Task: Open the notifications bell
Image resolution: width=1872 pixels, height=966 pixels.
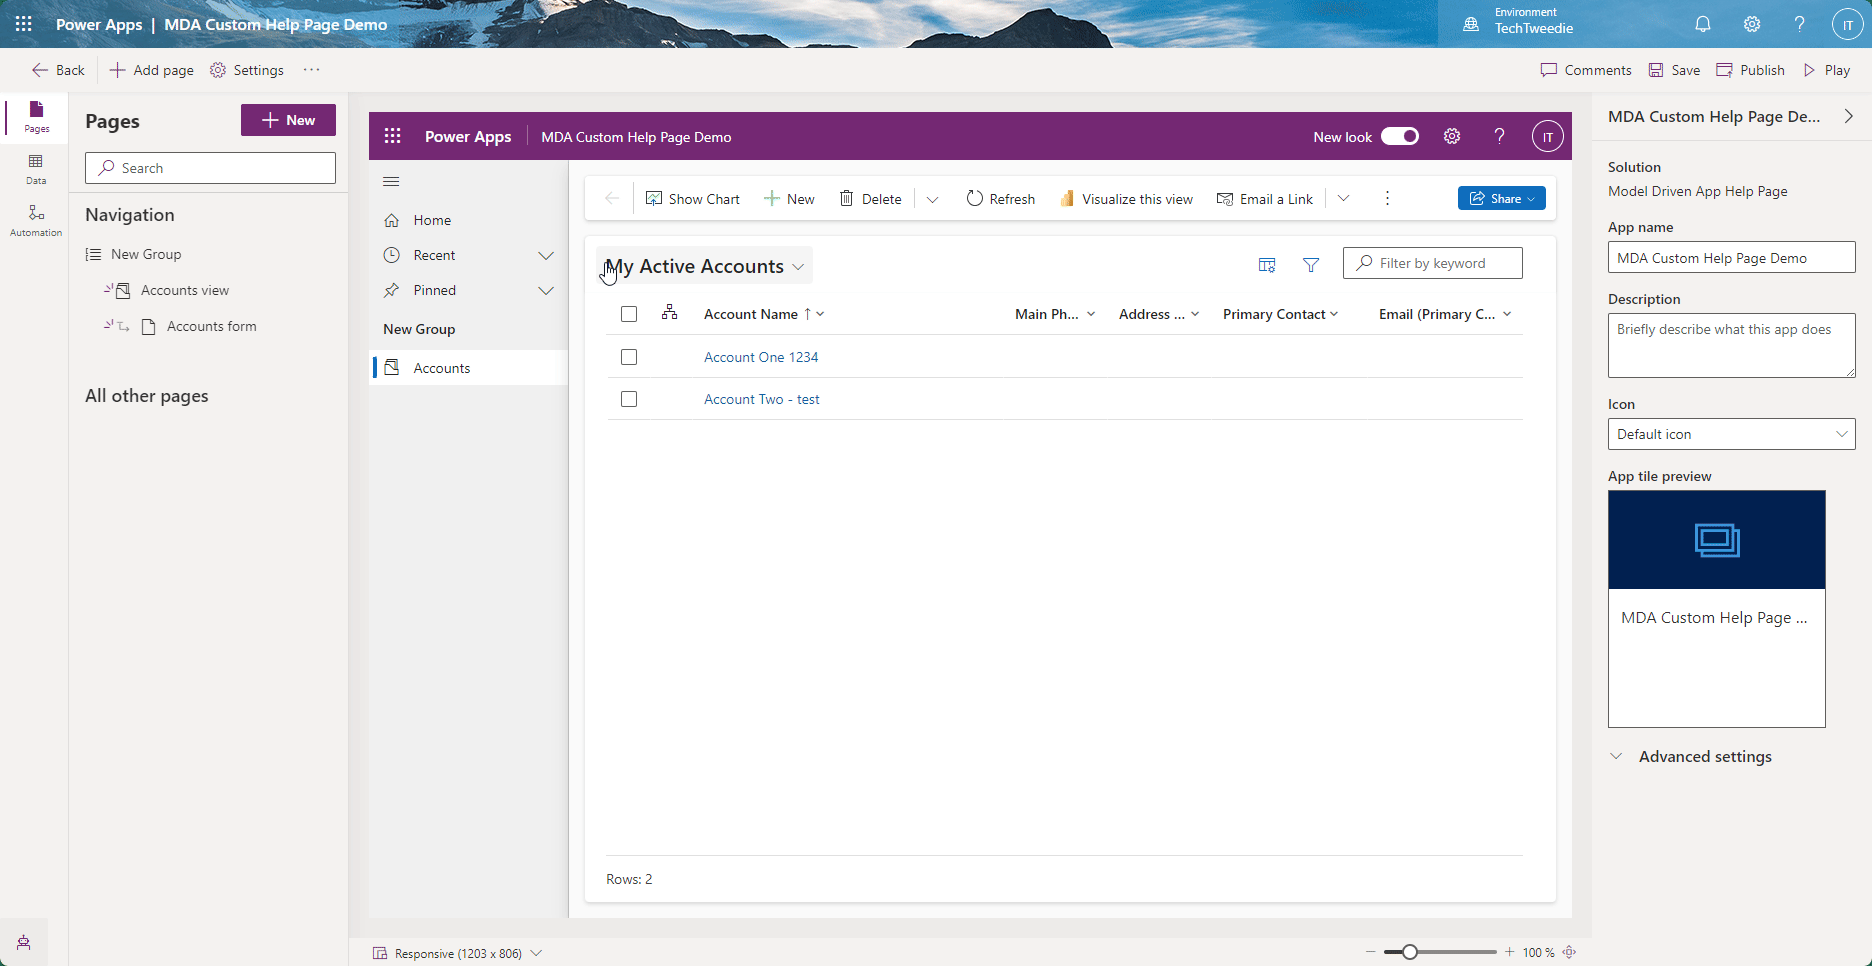Action: 1703,24
